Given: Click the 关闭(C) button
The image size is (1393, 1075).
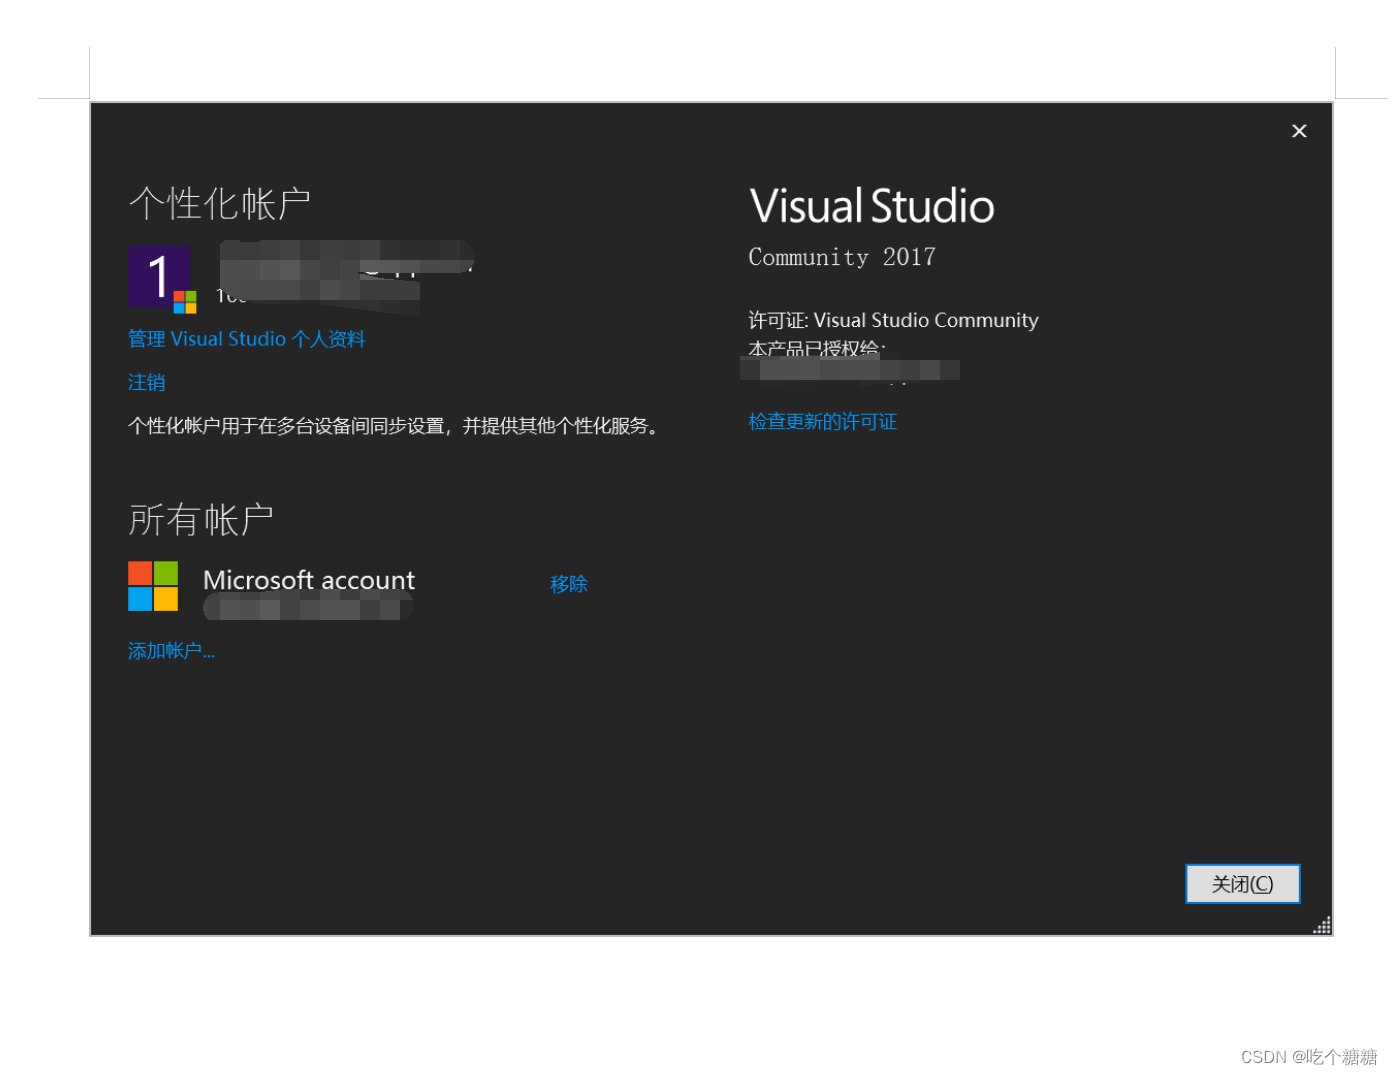Looking at the screenshot, I should coord(1243,884).
